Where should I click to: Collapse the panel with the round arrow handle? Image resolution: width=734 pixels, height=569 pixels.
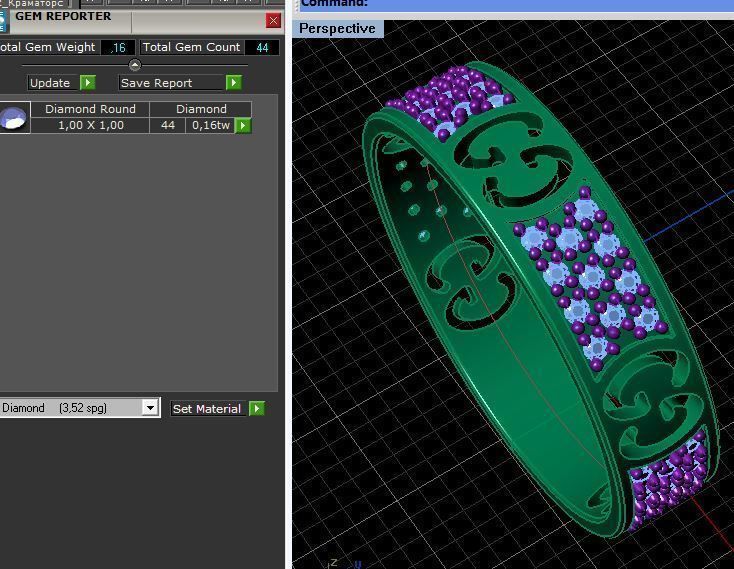[x=135, y=65]
